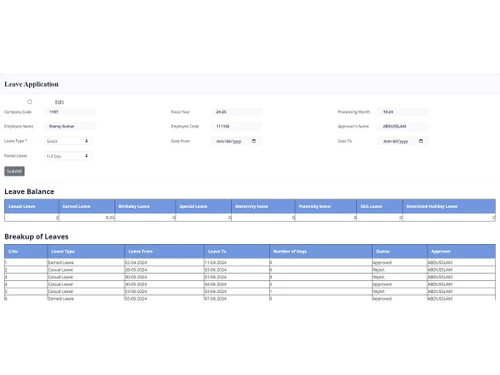This screenshot has width=500, height=375.
Task: Select Leave To date in row 3
Action: pos(237,277)
